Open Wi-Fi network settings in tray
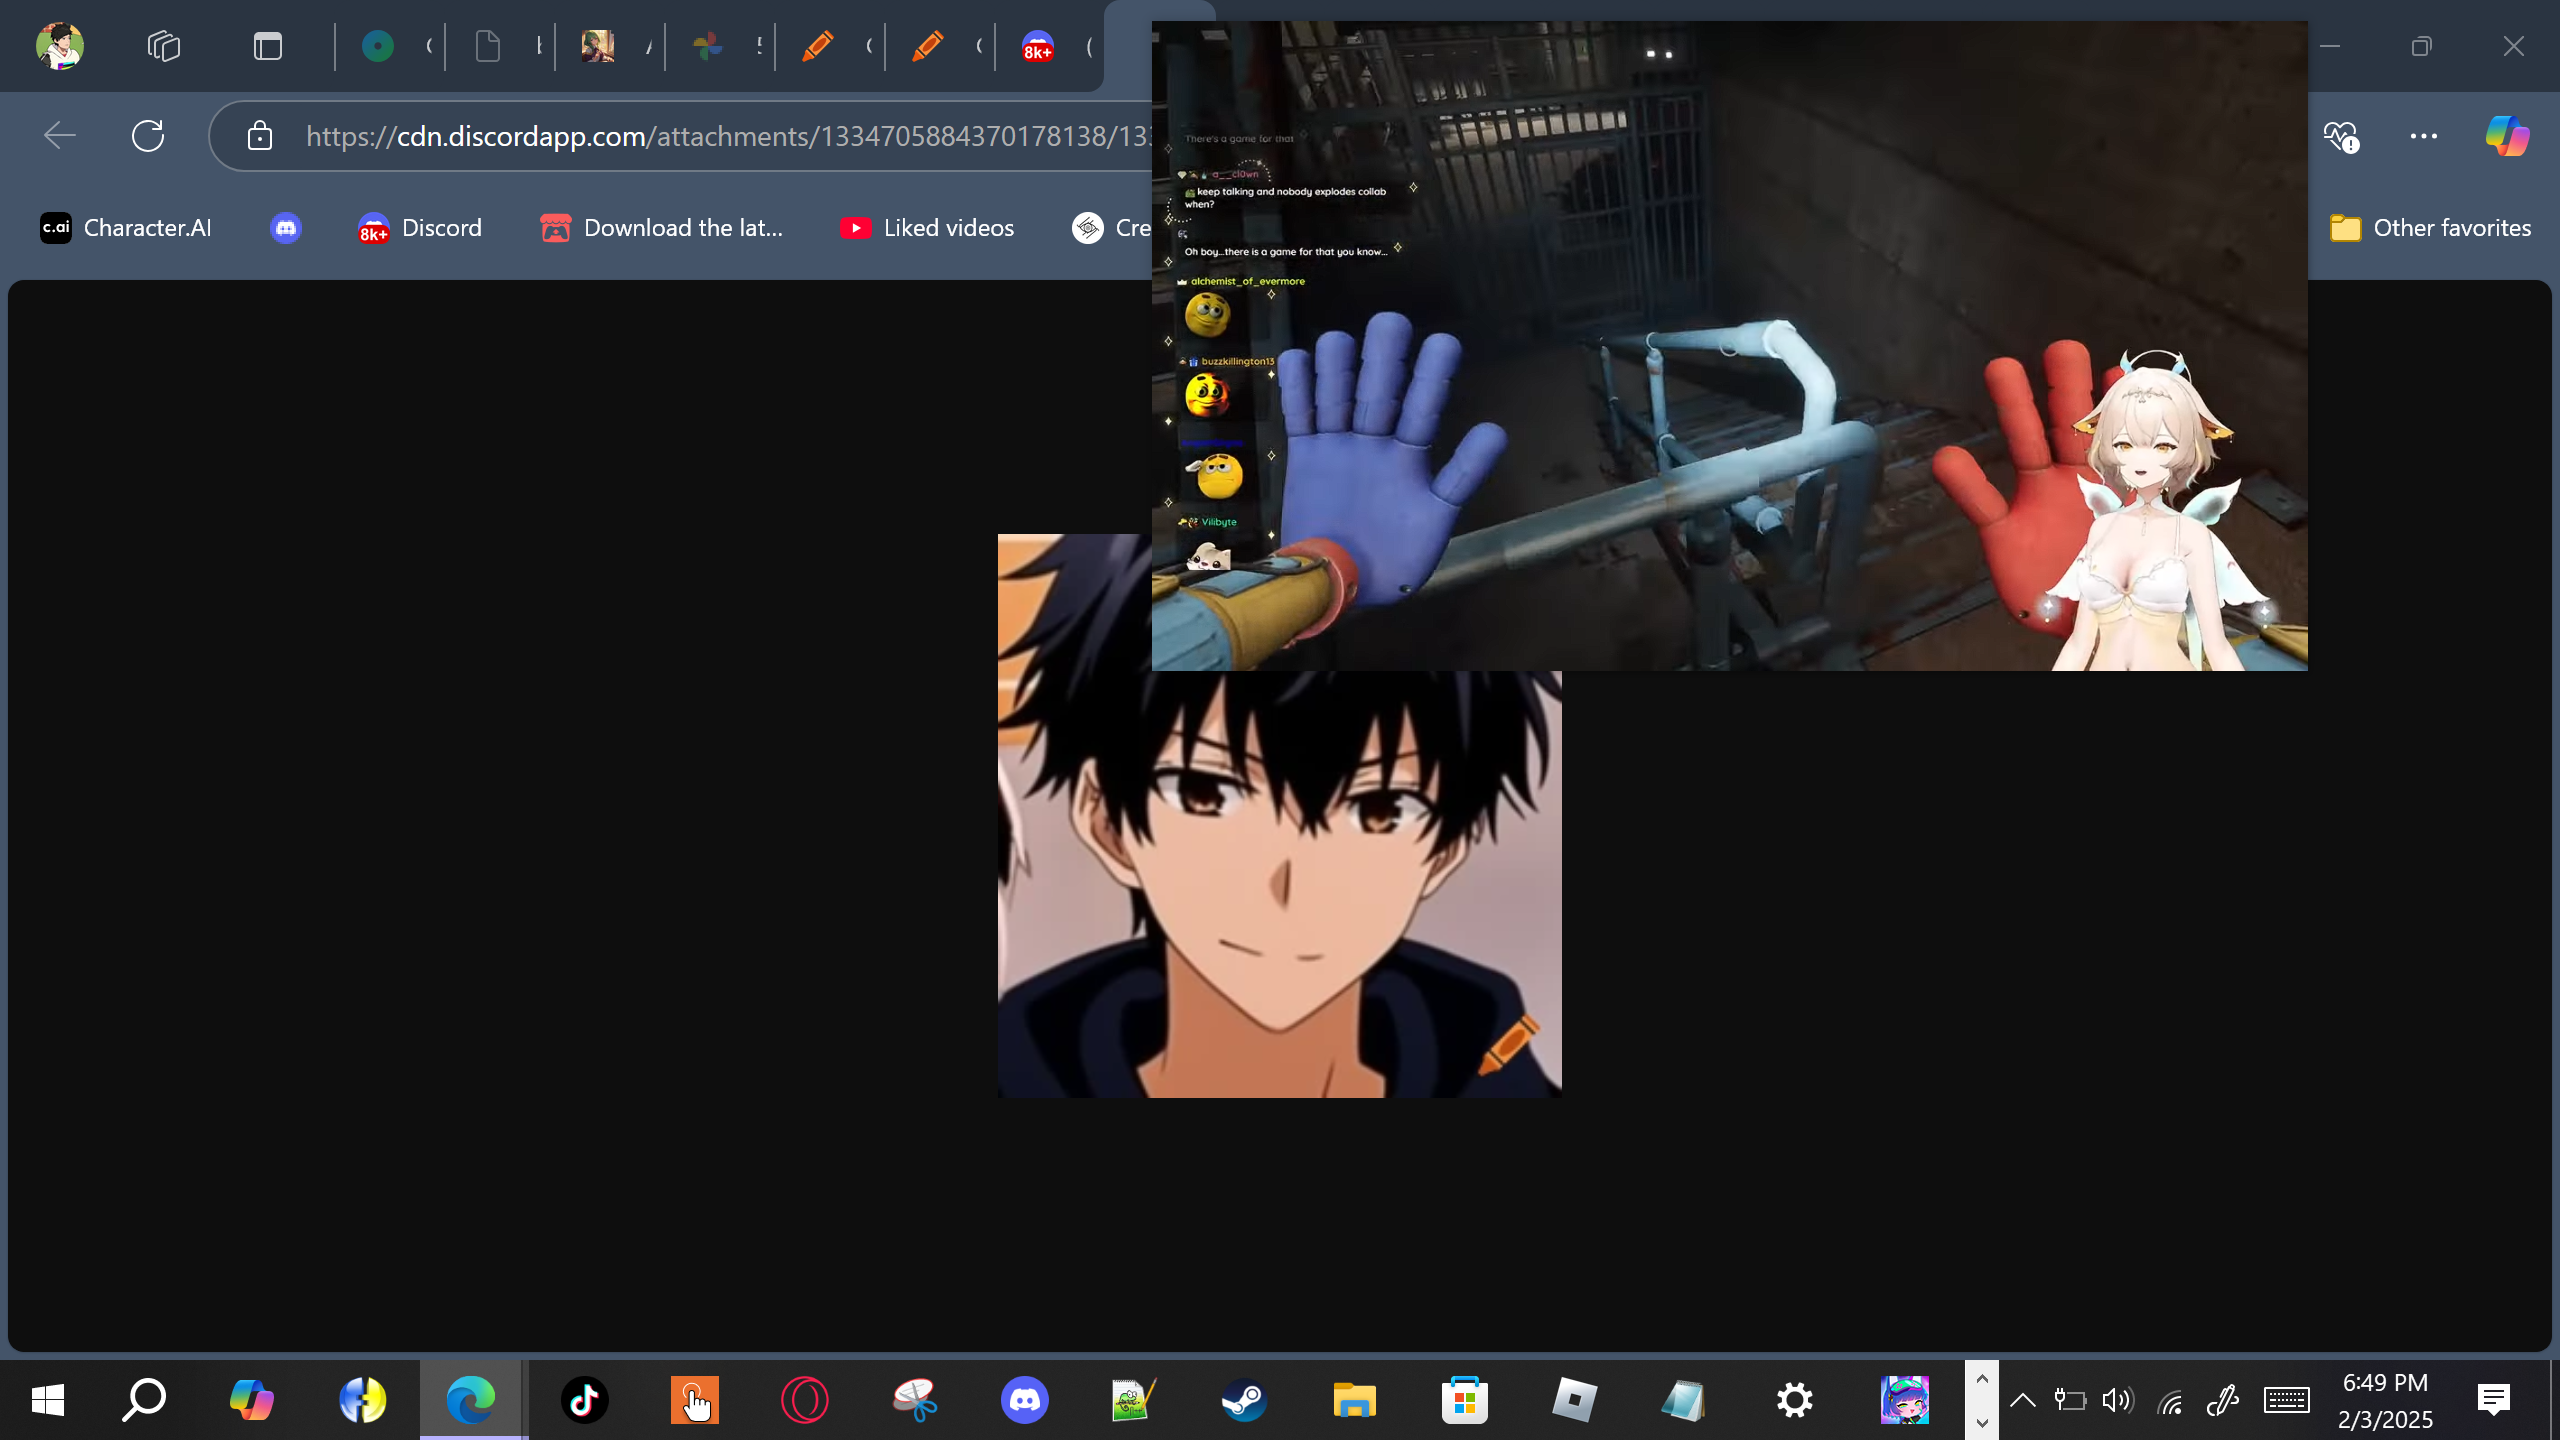The height and width of the screenshot is (1440, 2560). click(2169, 1402)
